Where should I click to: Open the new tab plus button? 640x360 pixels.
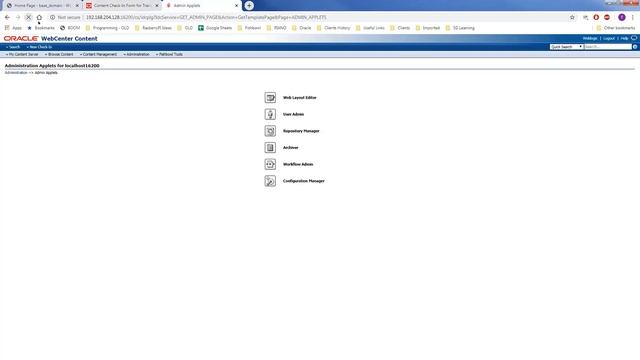[249, 5]
